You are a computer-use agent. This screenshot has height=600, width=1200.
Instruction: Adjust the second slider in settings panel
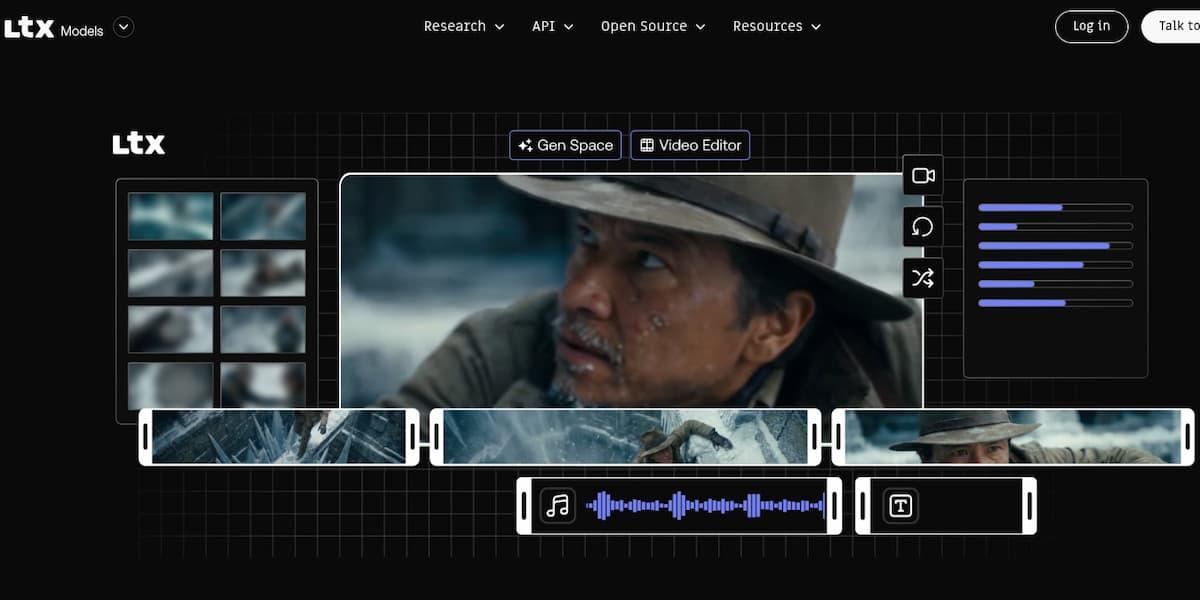[1055, 226]
